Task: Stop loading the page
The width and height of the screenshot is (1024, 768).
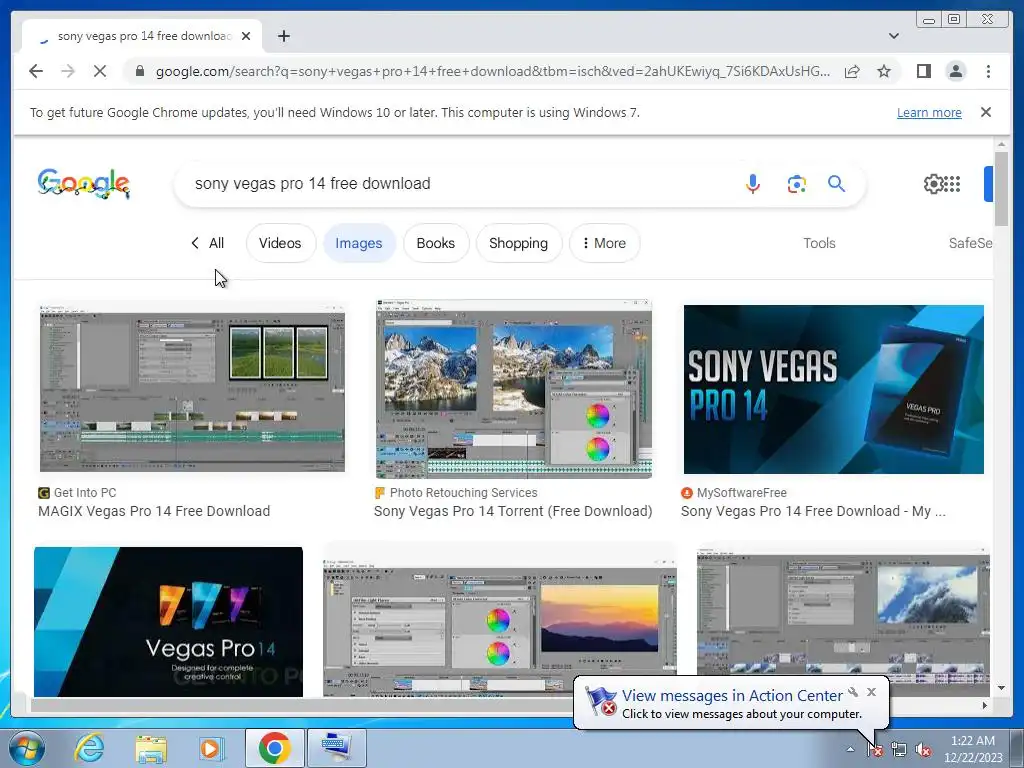Action: coord(100,71)
